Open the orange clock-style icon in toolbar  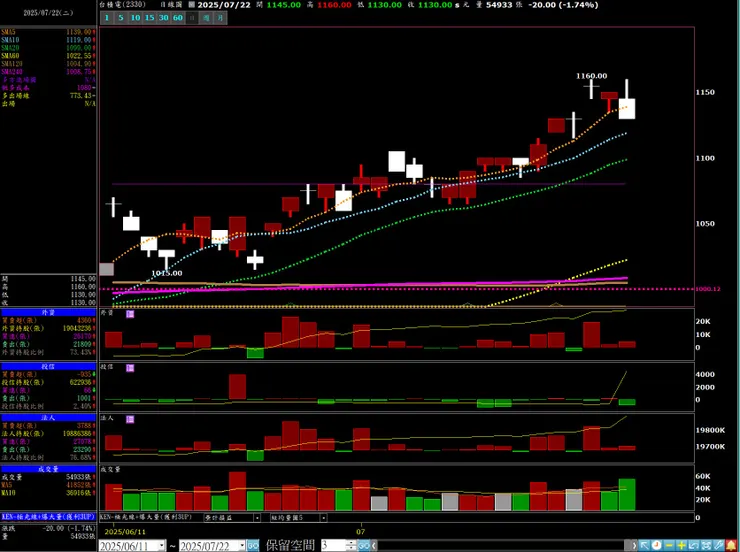pyautogui.click(x=656, y=545)
